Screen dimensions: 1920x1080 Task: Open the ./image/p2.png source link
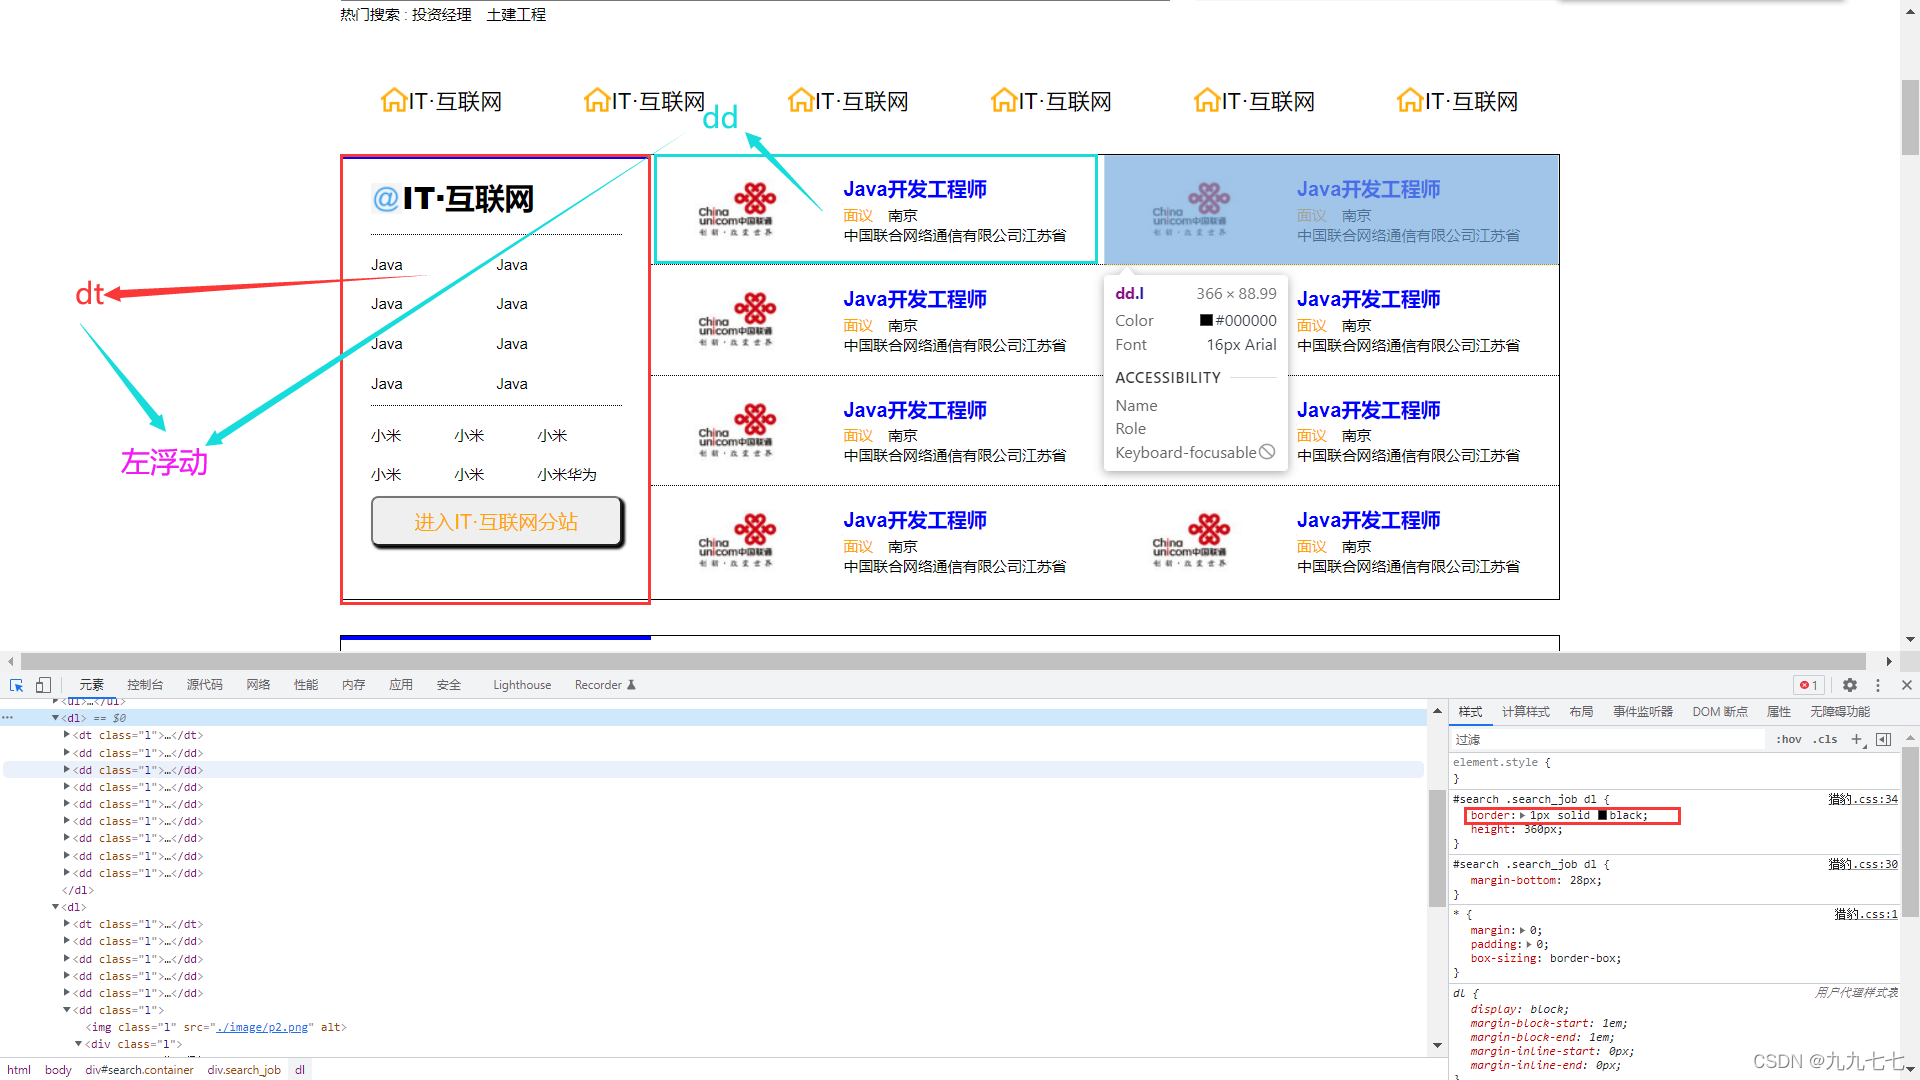[262, 1027]
